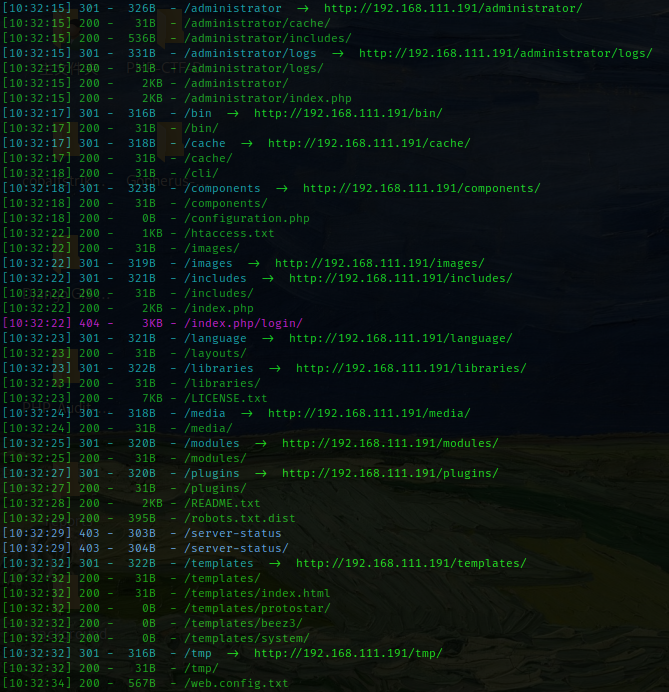
Task: Click the [10:32:34] timestamp
Action: (x=37, y=684)
